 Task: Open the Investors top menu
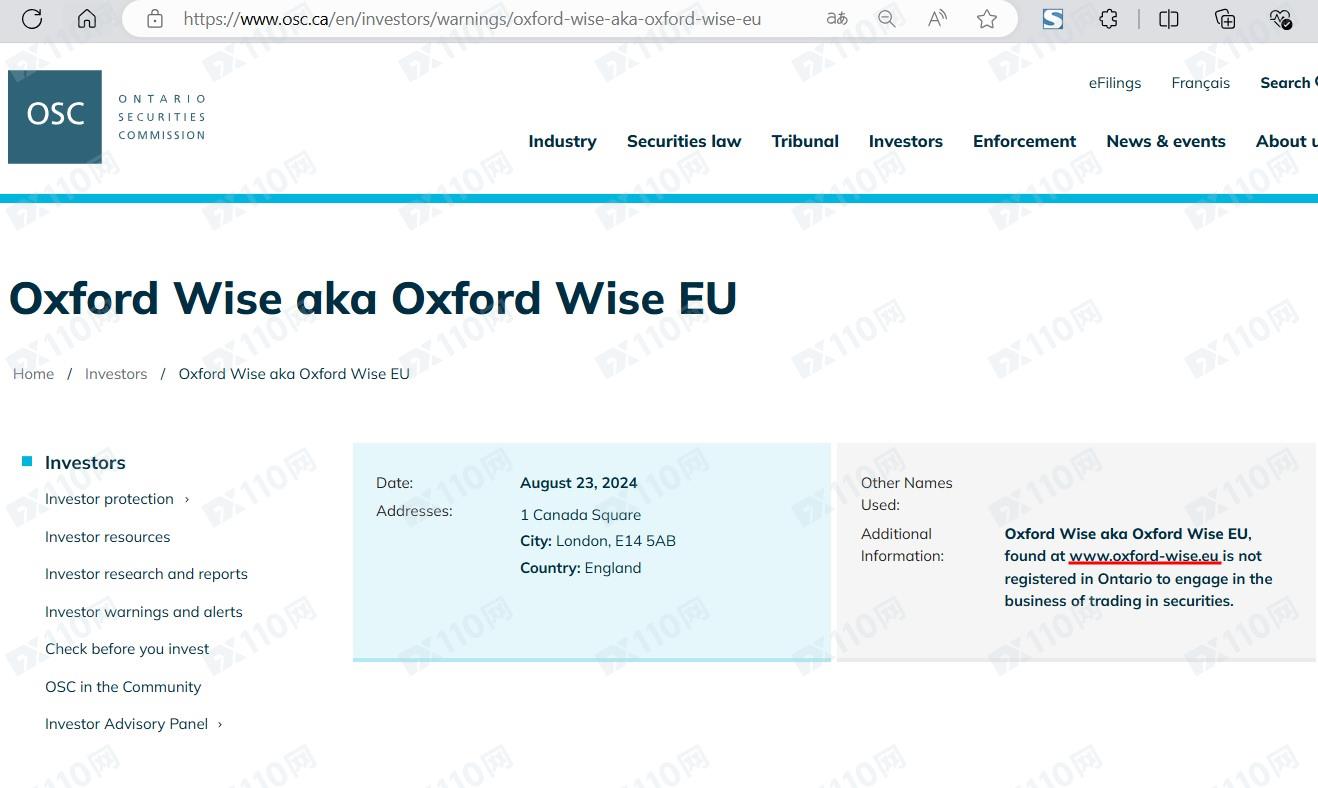906,141
